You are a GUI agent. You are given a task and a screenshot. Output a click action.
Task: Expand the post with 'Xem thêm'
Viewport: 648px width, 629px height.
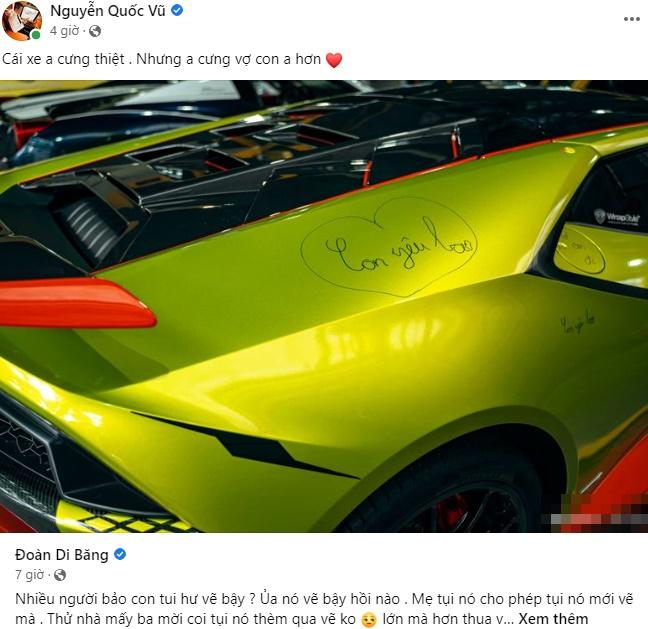coord(553,619)
